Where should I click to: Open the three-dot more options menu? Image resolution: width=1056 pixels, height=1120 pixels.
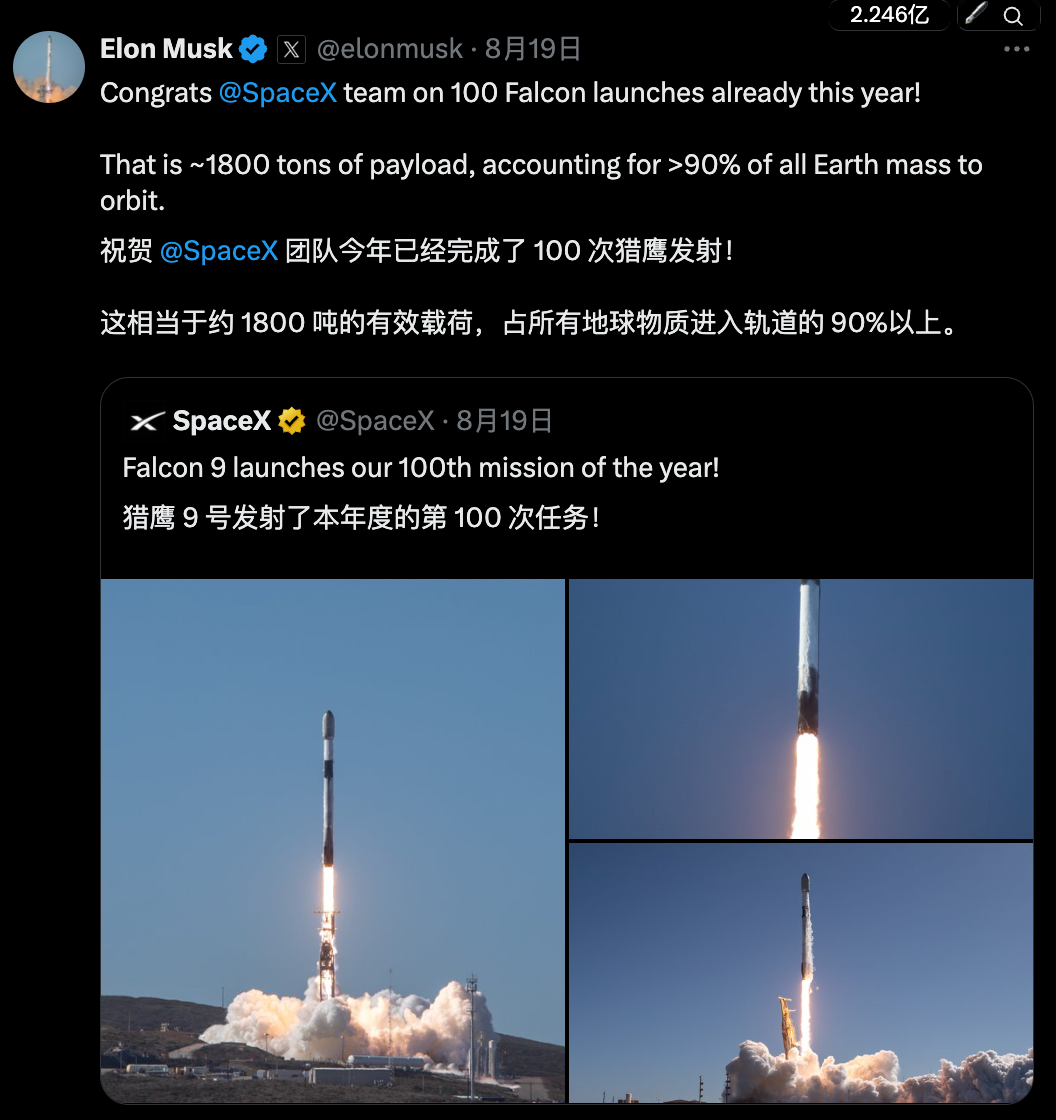click(1016, 49)
